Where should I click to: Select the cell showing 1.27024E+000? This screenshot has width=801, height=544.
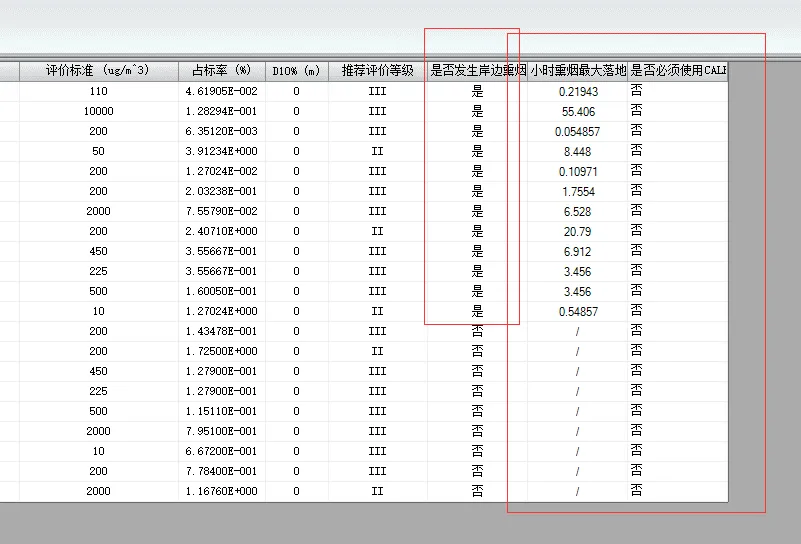(x=222, y=311)
